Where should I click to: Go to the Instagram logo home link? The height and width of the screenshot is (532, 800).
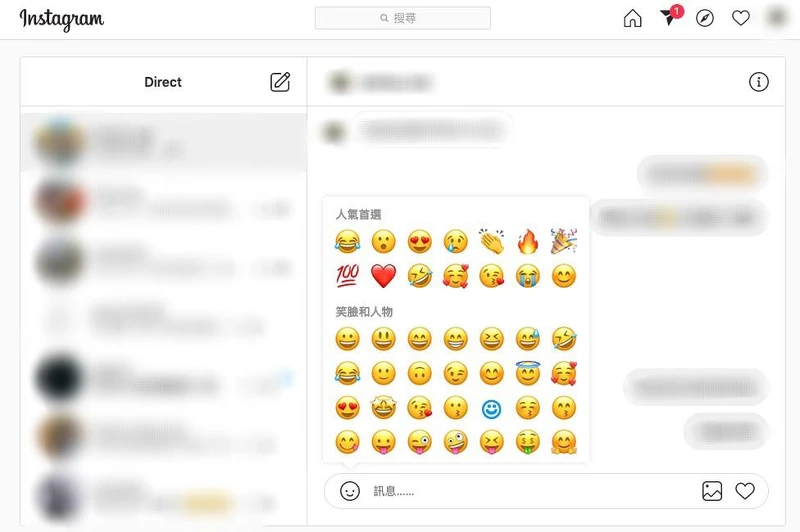coord(62,19)
